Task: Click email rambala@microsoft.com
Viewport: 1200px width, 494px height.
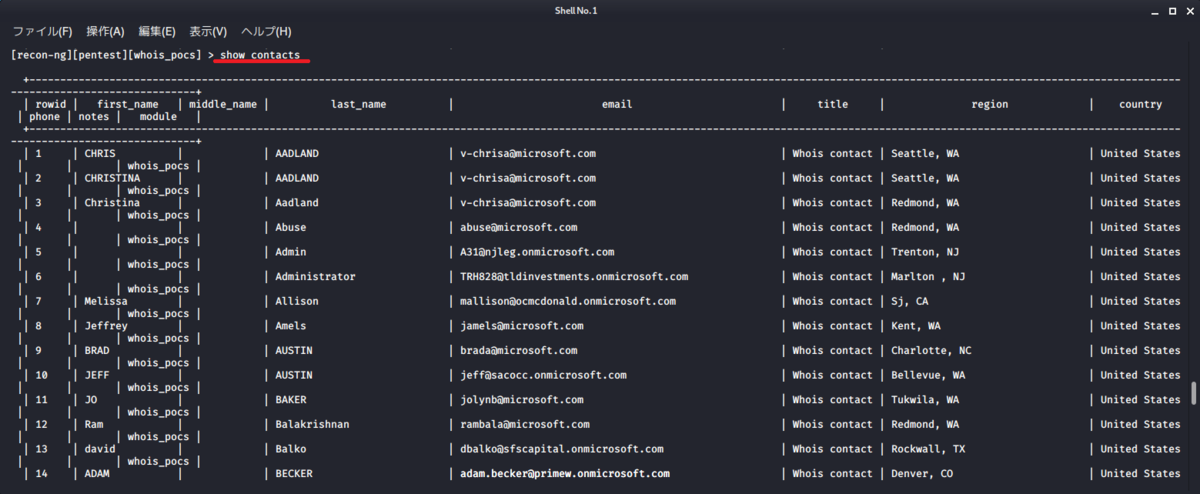Action: coord(525,425)
